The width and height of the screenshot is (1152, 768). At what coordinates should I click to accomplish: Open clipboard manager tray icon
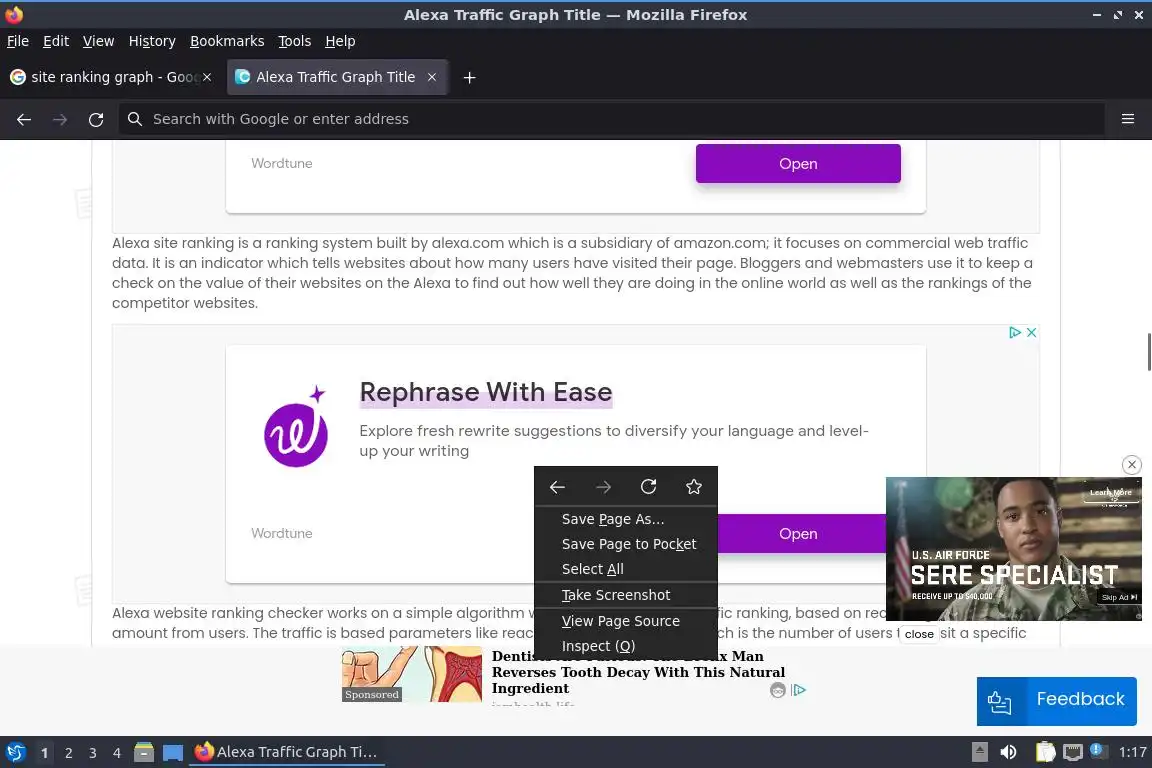[x=1045, y=752]
